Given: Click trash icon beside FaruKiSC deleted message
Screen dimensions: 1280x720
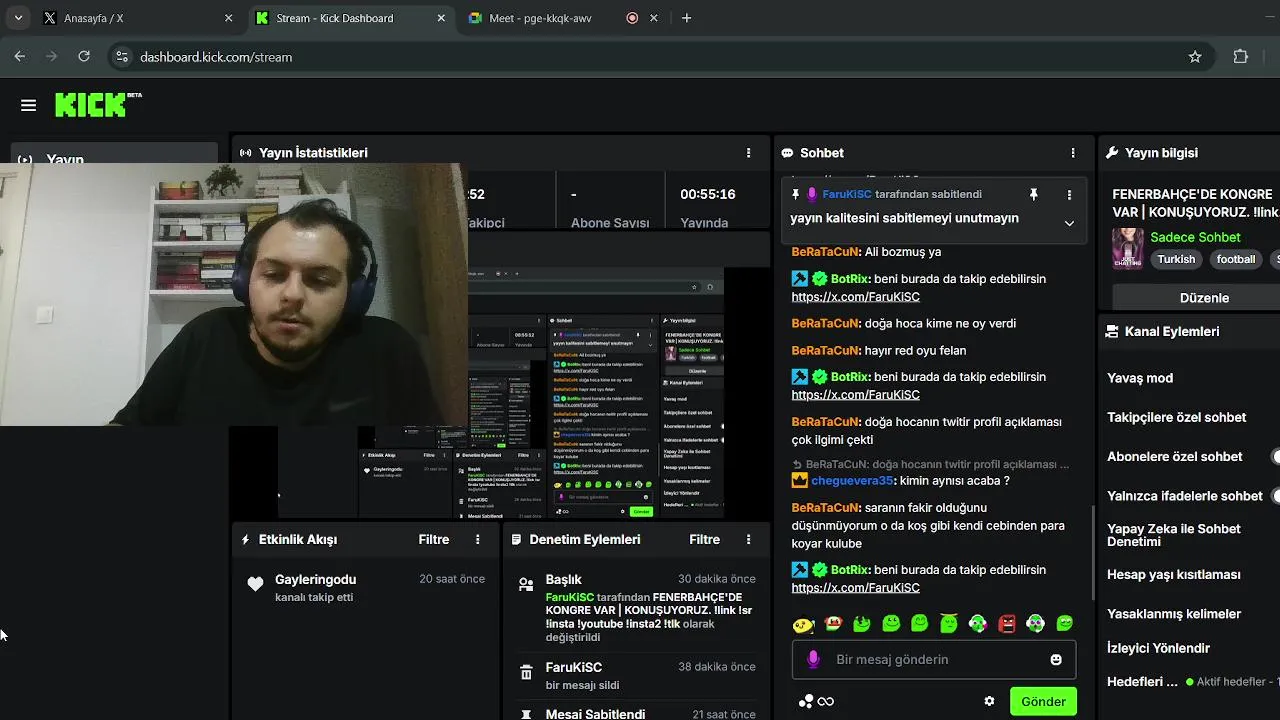Looking at the screenshot, I should 526,673.
